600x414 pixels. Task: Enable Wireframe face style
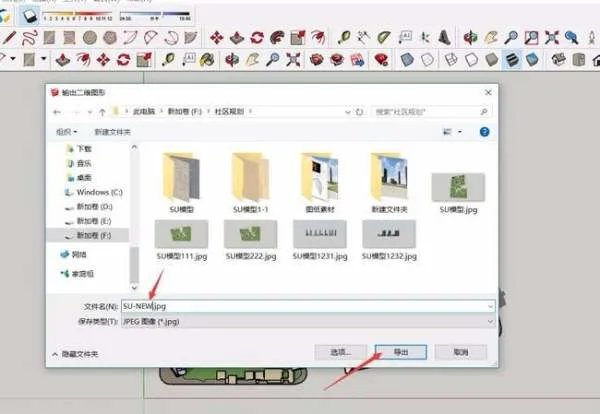[x=451, y=59]
